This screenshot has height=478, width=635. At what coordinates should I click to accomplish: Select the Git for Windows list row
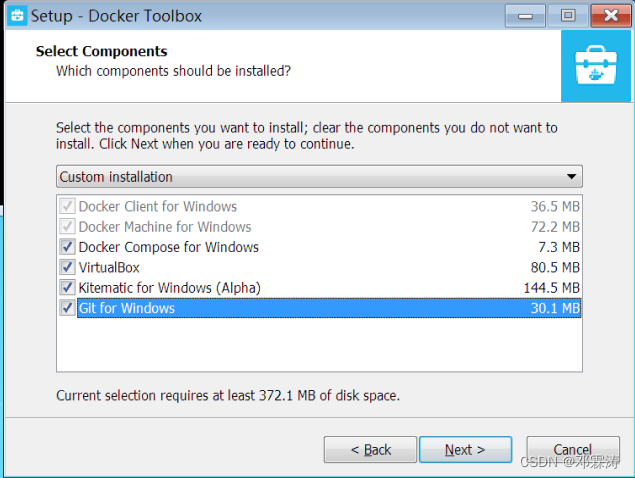(x=300, y=308)
